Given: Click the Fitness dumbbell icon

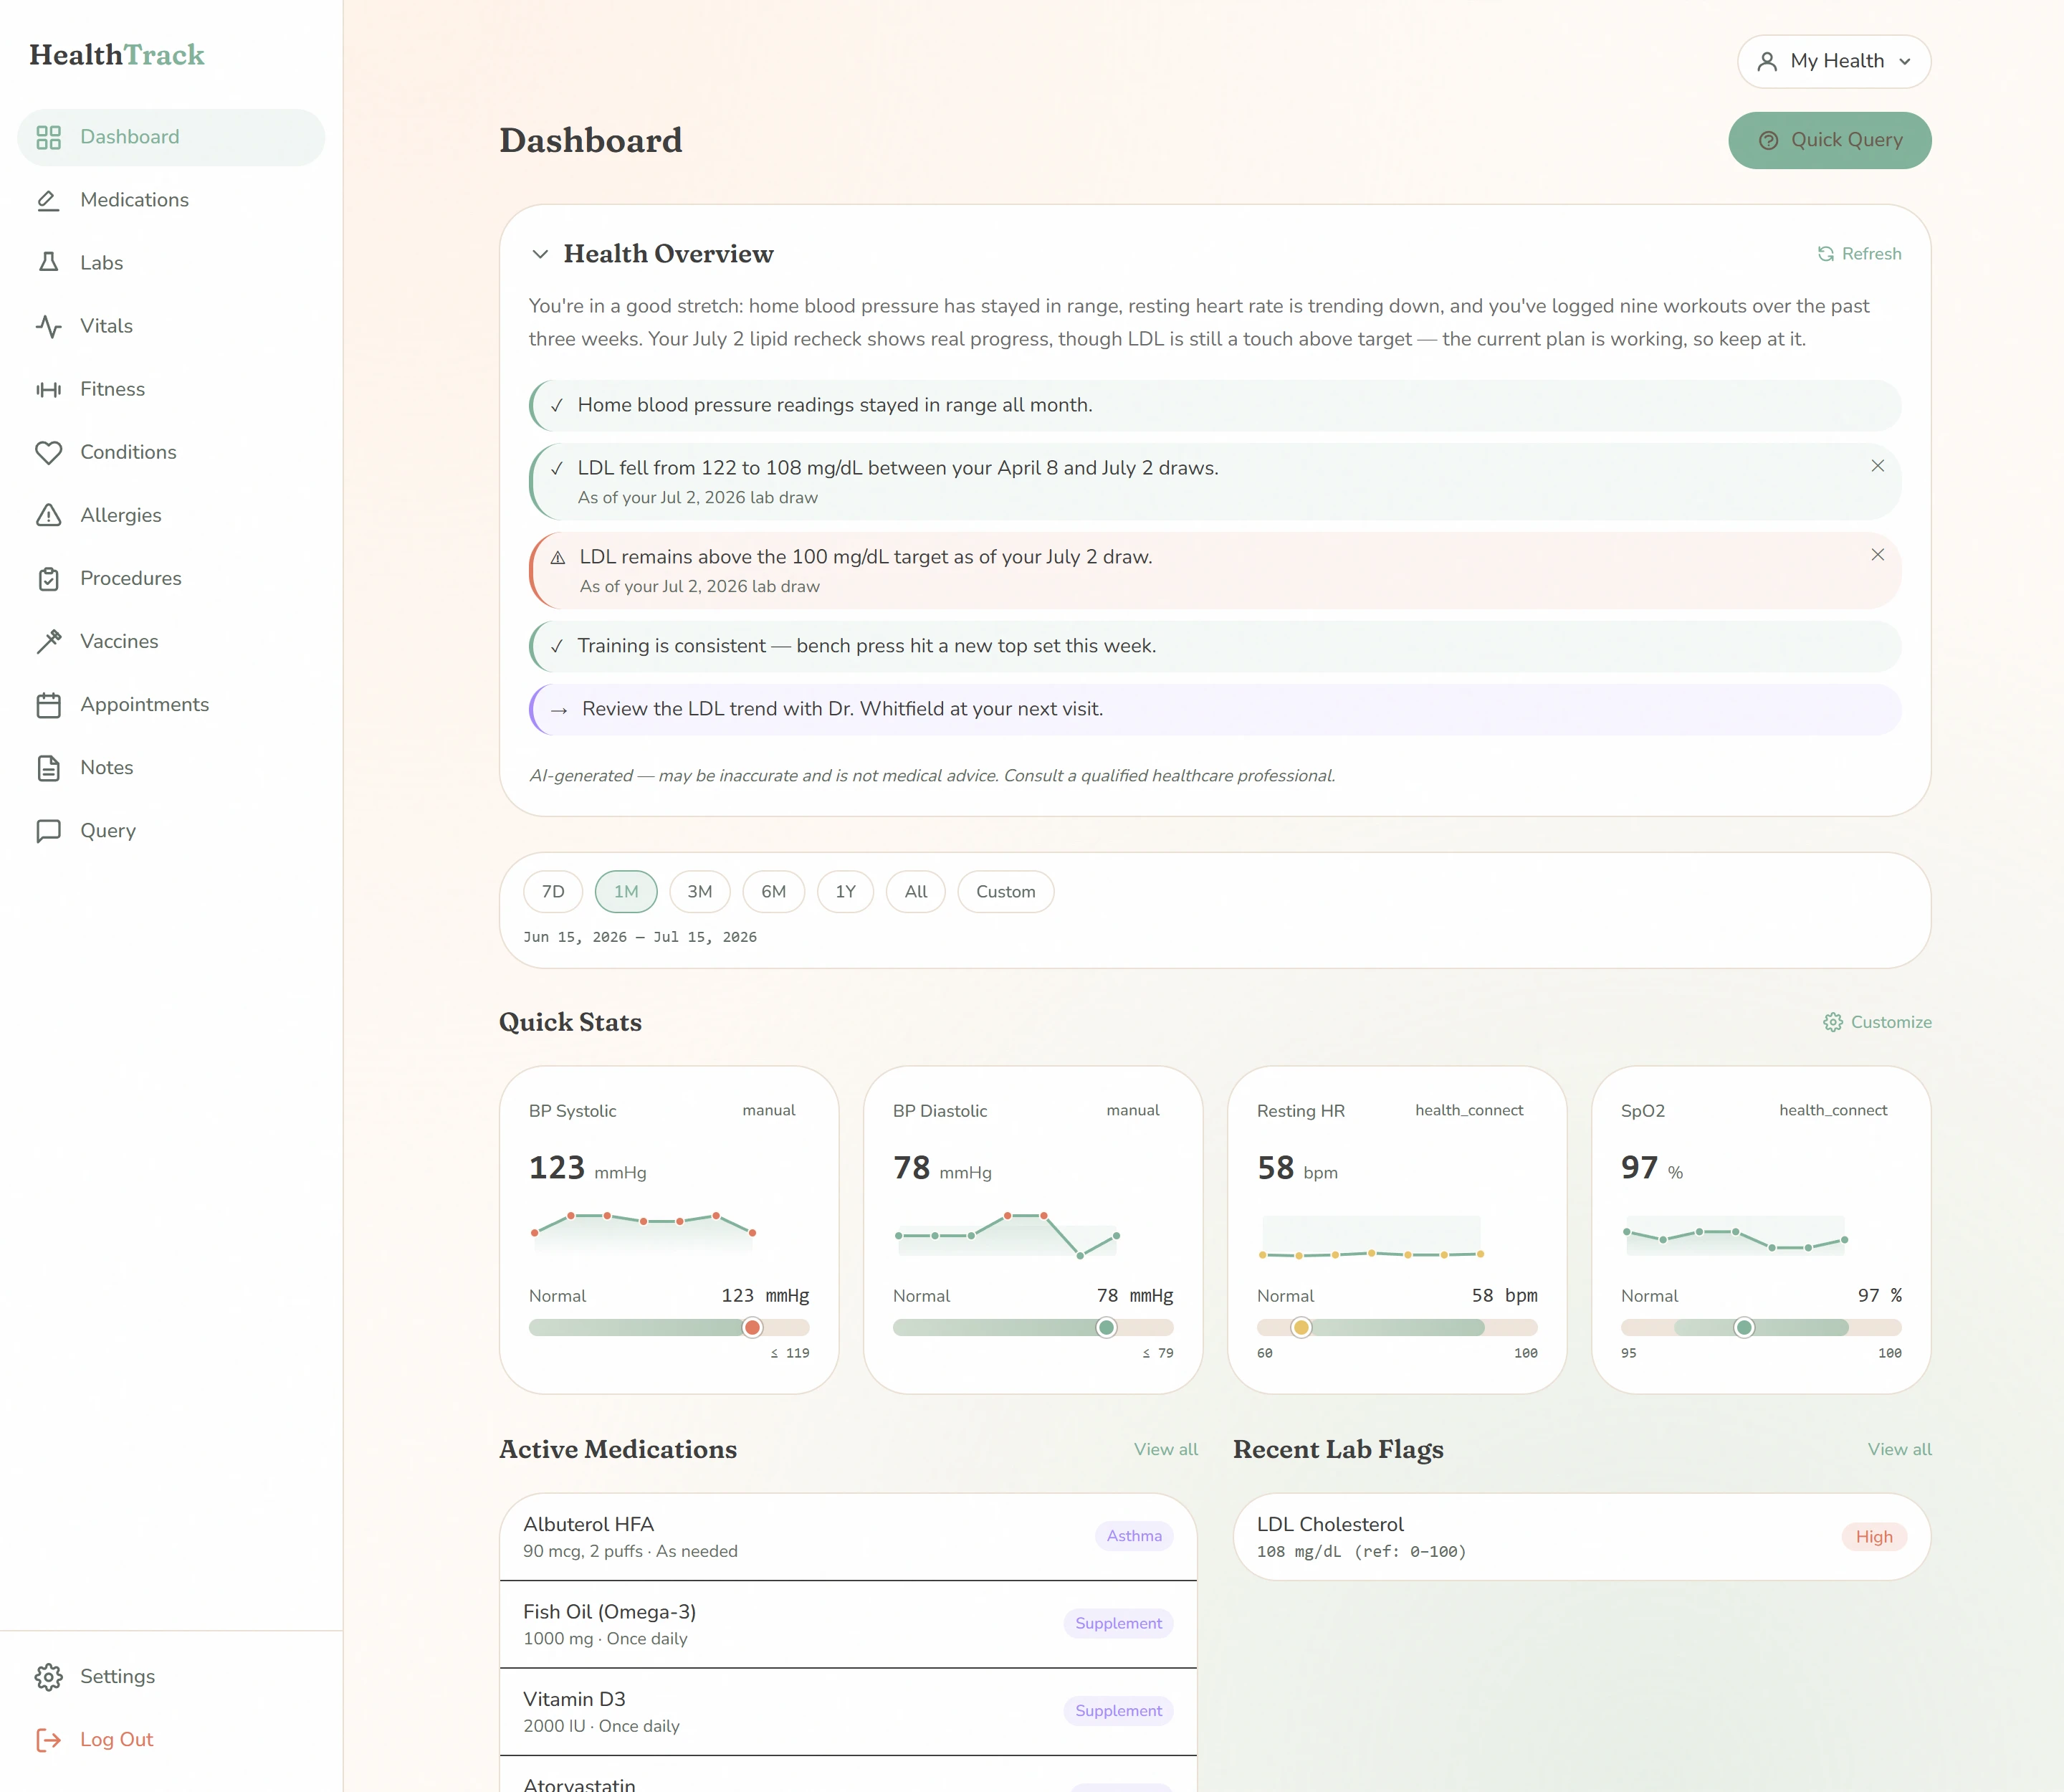Looking at the screenshot, I should (48, 389).
